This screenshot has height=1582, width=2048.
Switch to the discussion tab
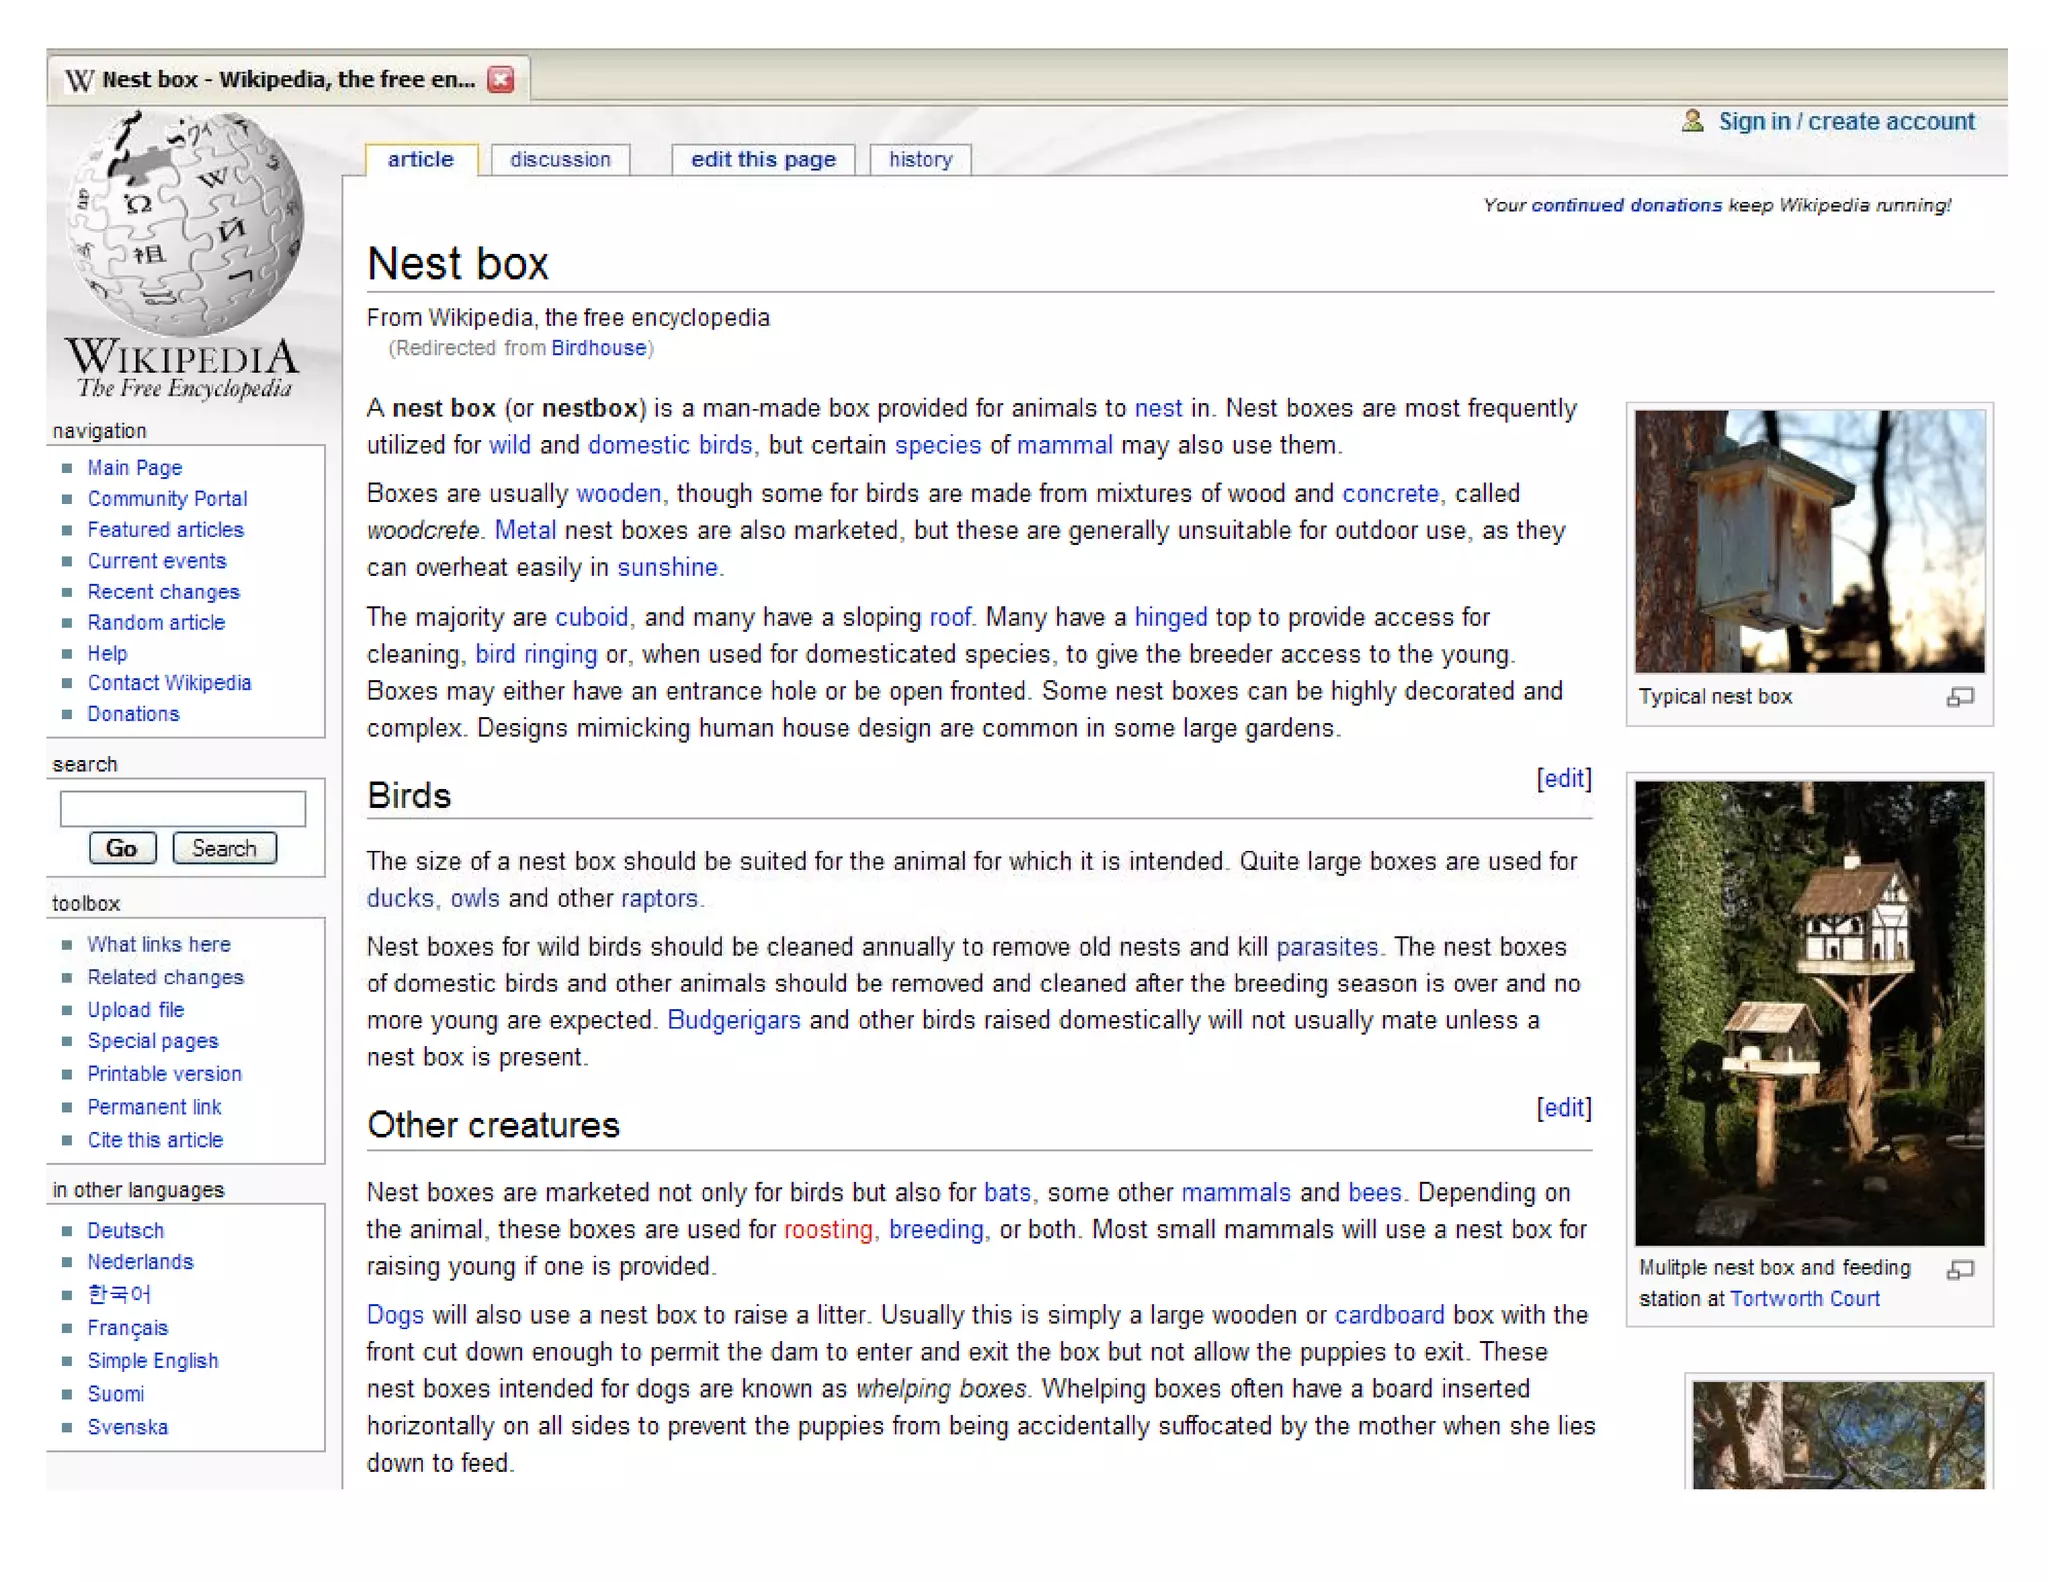click(560, 160)
